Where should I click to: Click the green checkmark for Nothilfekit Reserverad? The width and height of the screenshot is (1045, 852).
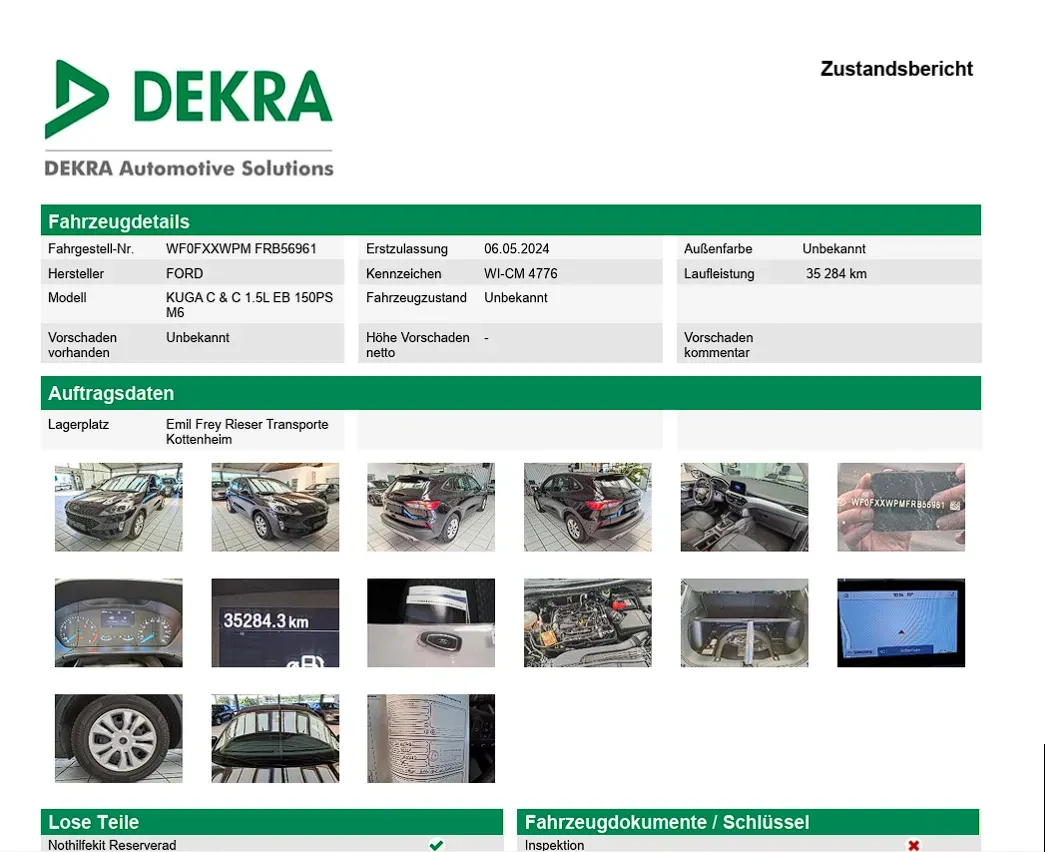click(x=437, y=845)
